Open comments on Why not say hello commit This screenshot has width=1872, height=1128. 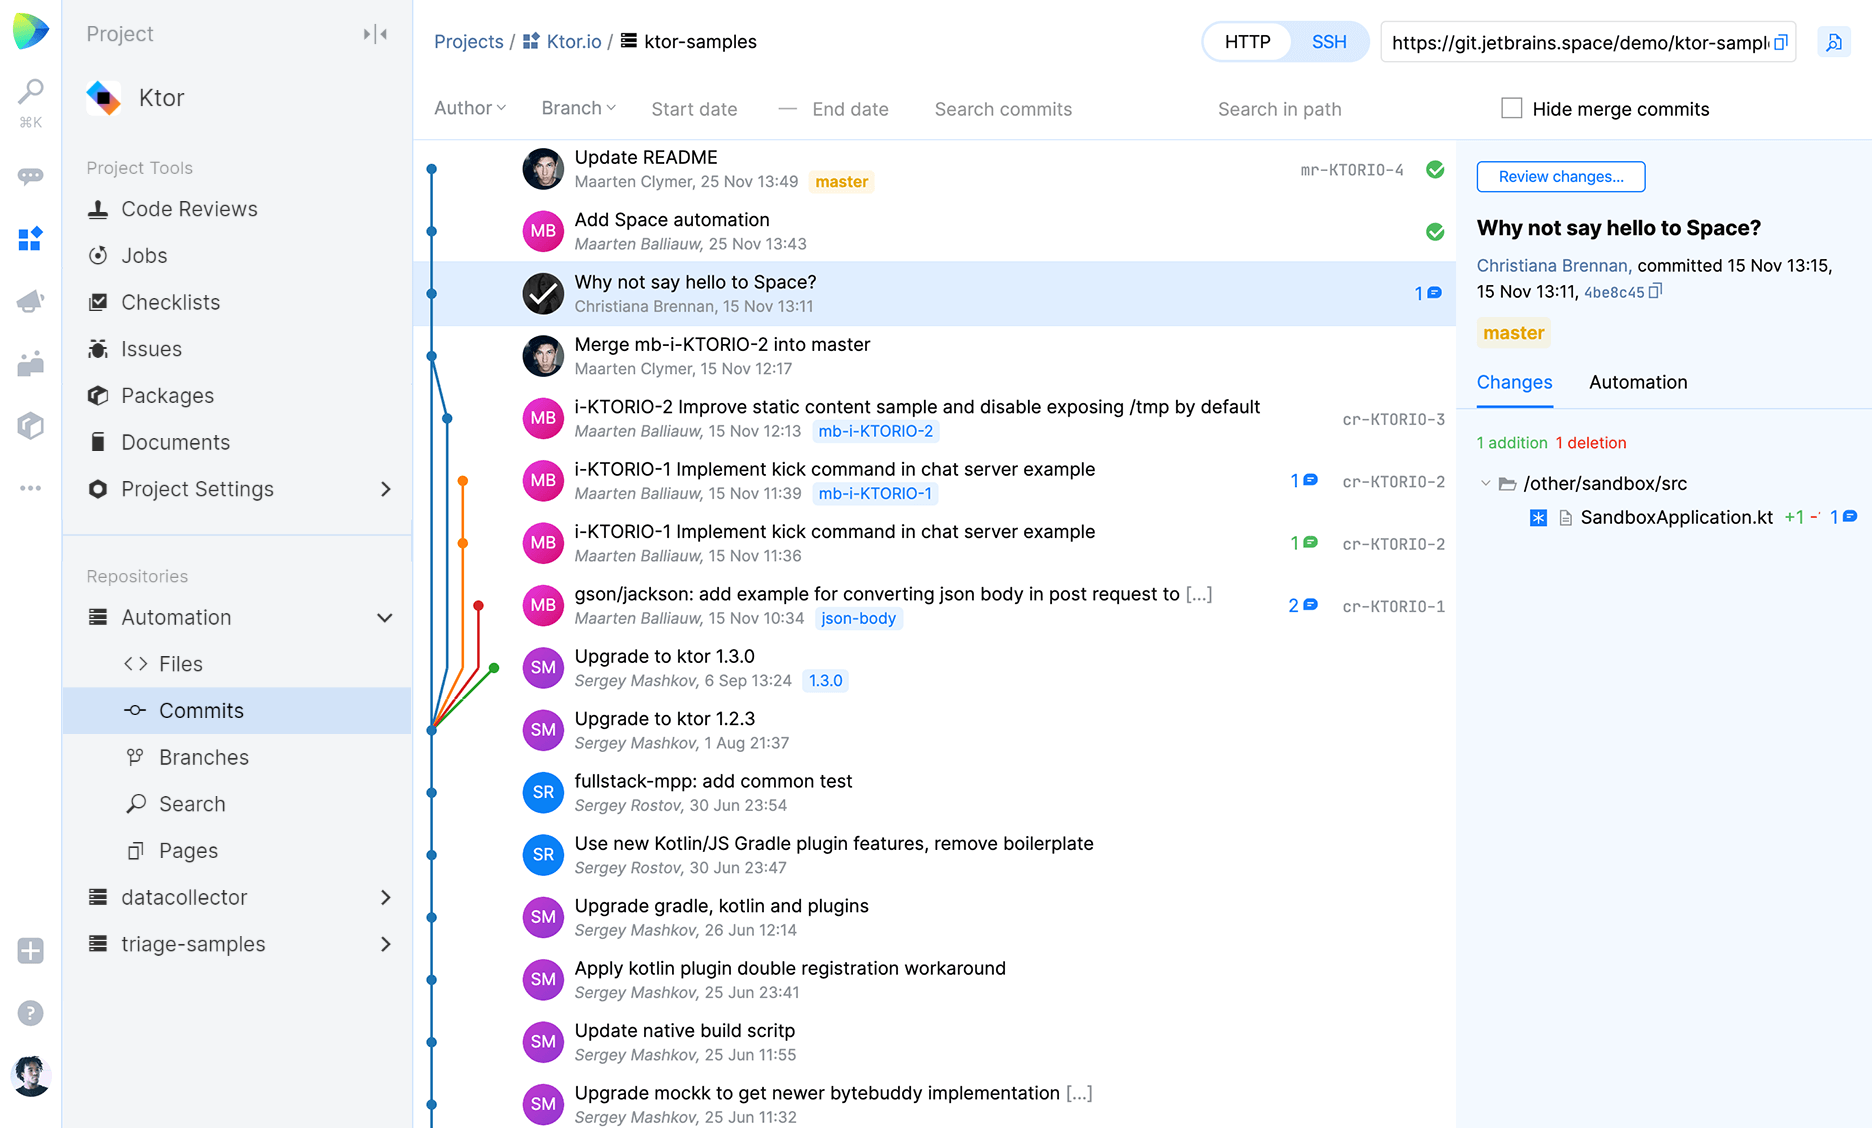click(1427, 293)
